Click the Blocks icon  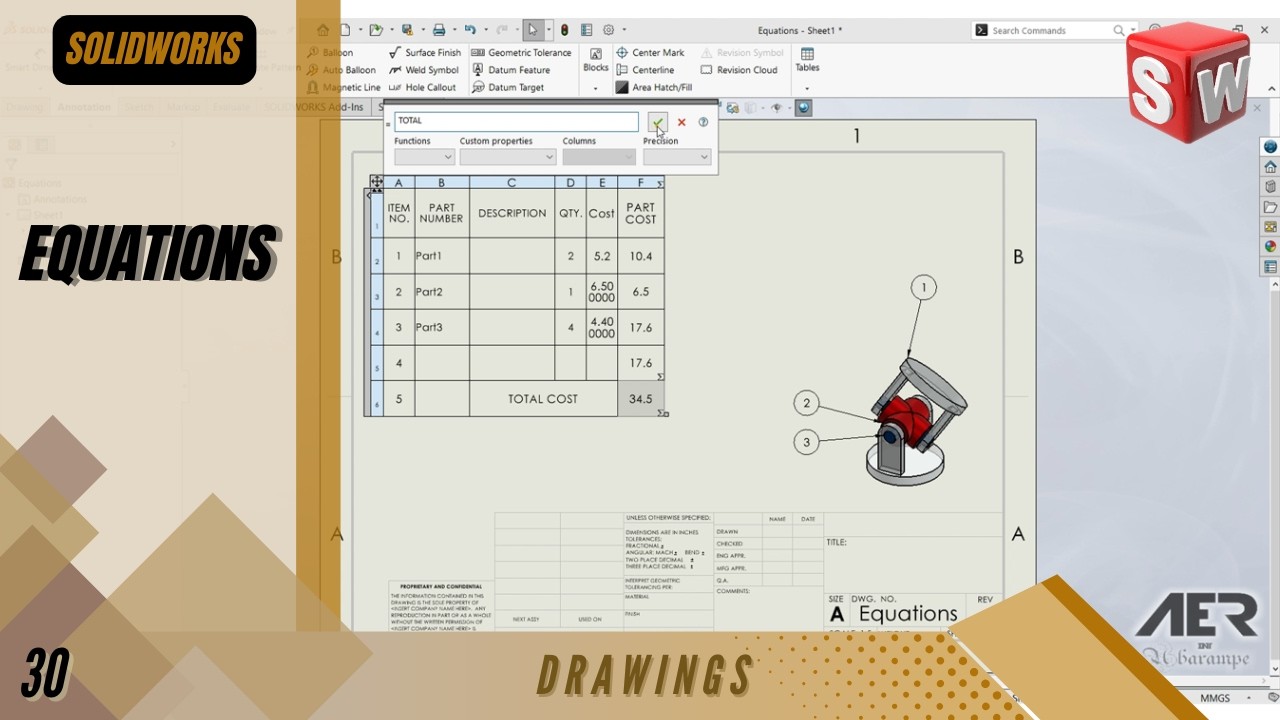tap(596, 60)
